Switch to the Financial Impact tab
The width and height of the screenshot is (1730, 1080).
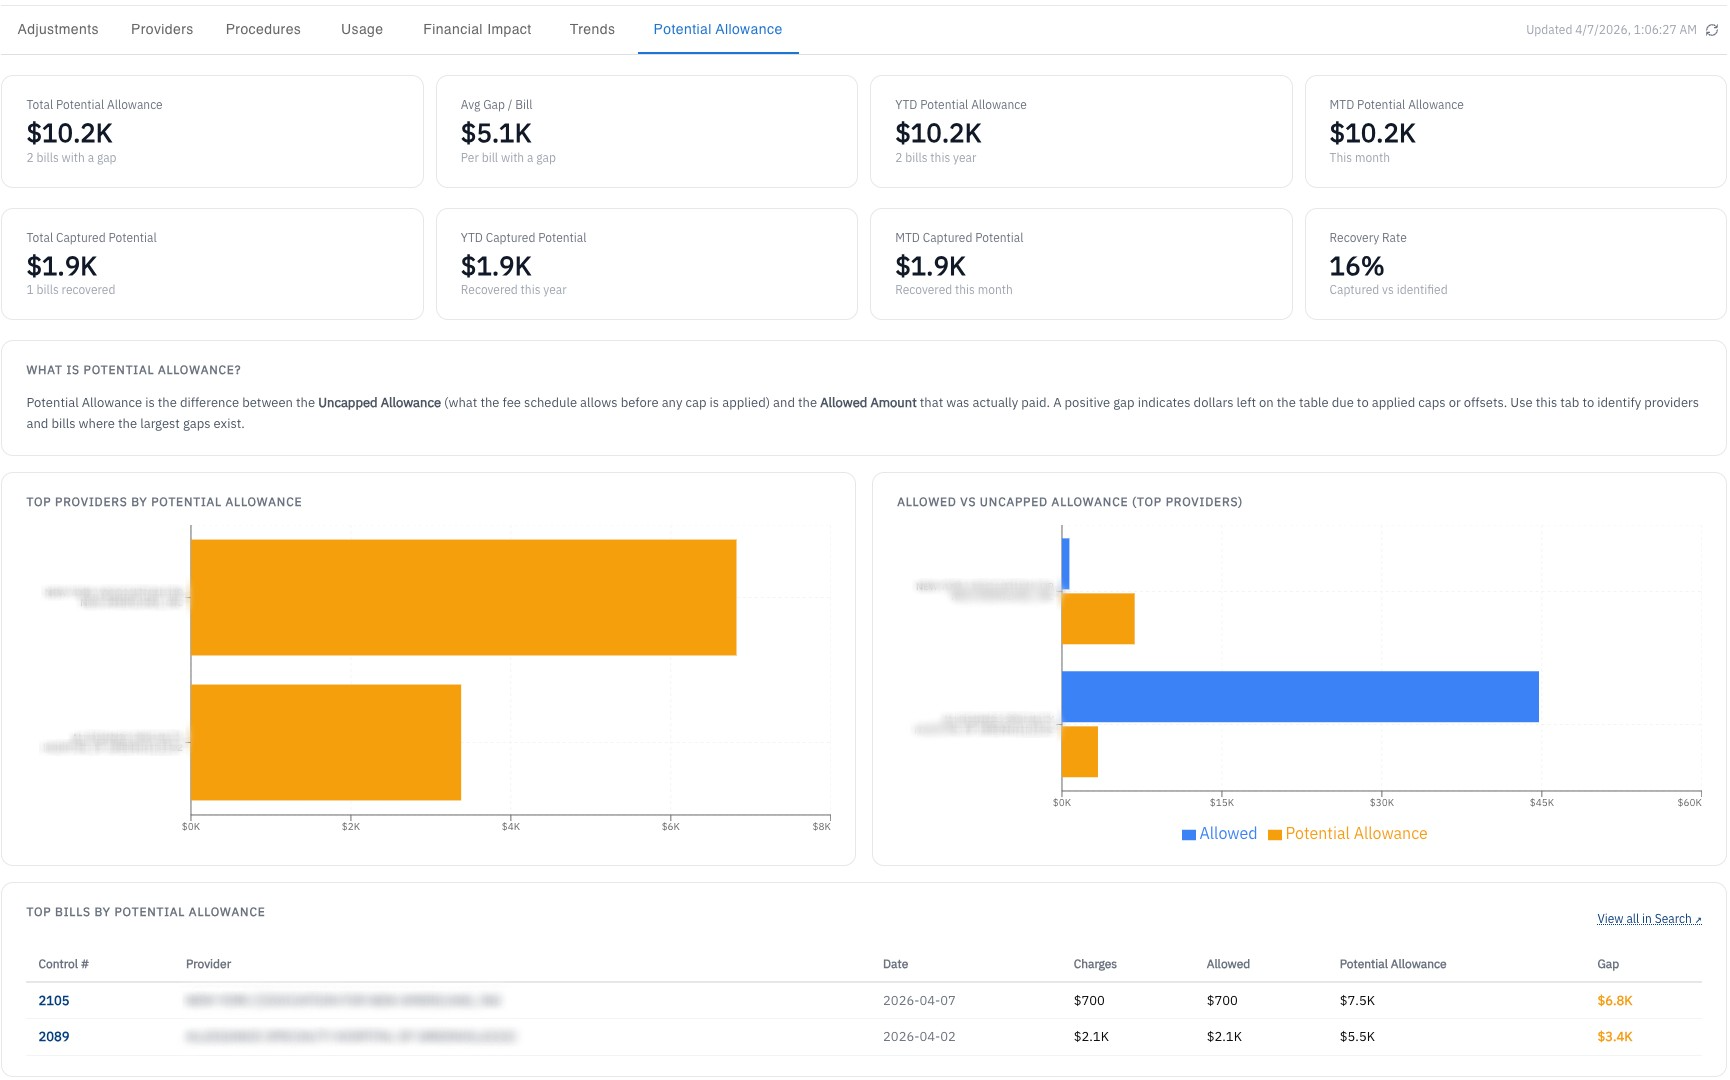tap(477, 29)
